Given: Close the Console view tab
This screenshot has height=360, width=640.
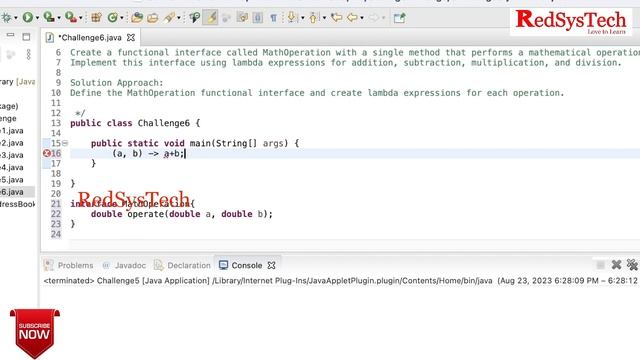Looking at the screenshot, I should (x=271, y=265).
